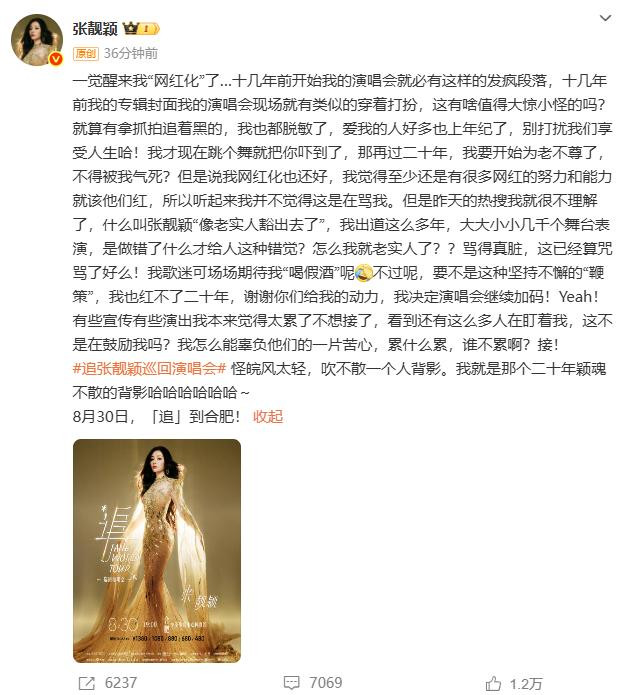Viewport: 627px width, 695px height.
Task: Open the 张靓颖 username link
Action: tap(95, 28)
